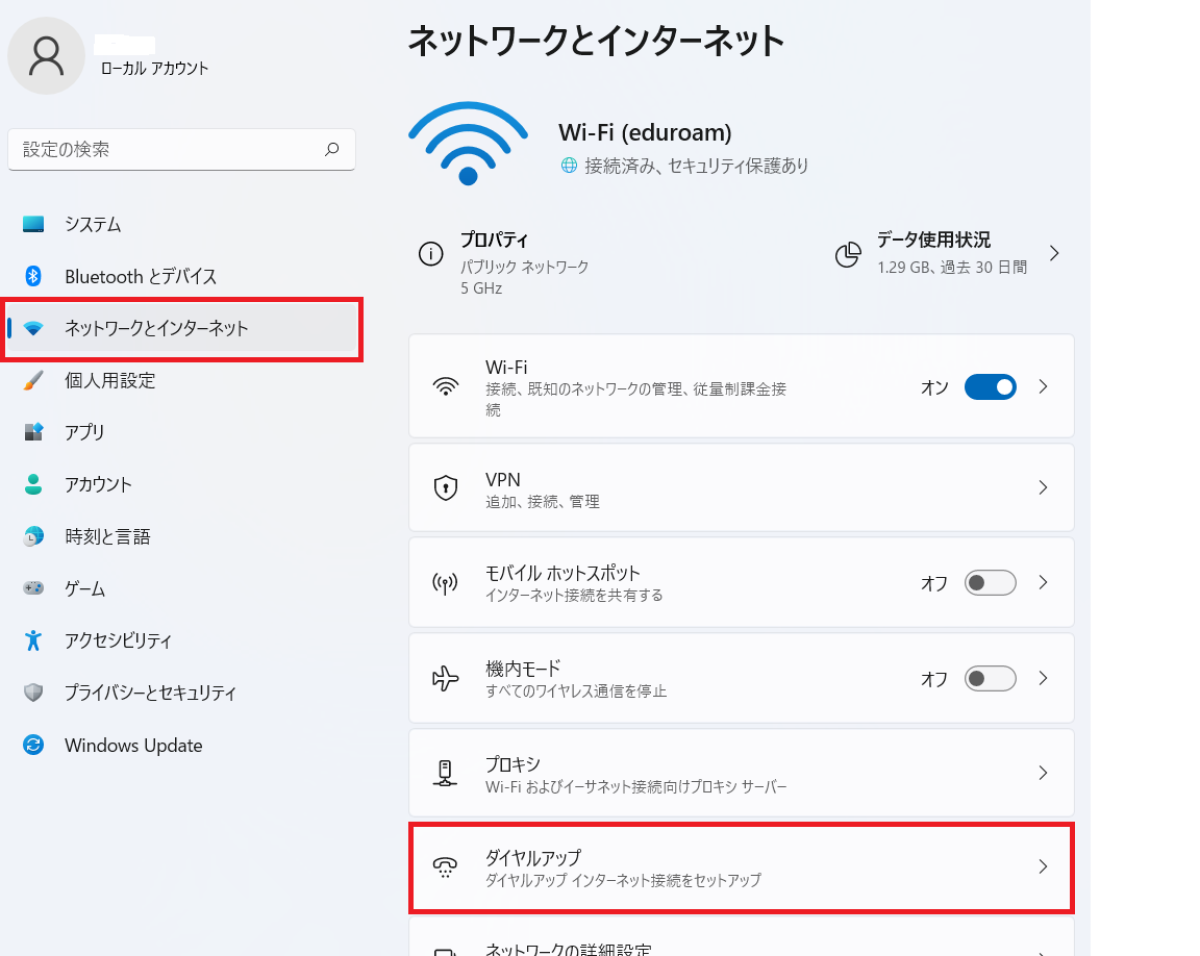Click the ローカル アカウント label

155,69
